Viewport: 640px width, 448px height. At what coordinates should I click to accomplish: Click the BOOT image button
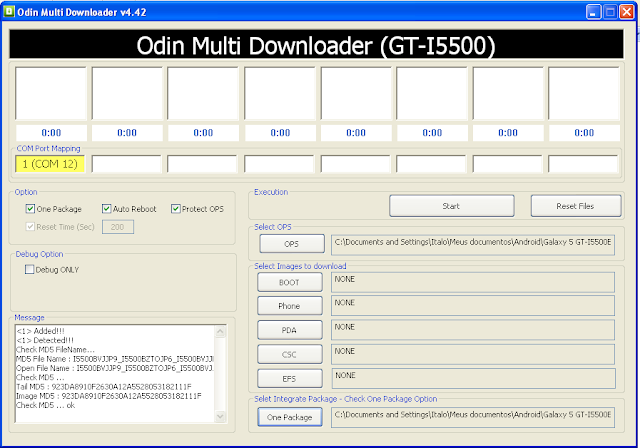289,282
